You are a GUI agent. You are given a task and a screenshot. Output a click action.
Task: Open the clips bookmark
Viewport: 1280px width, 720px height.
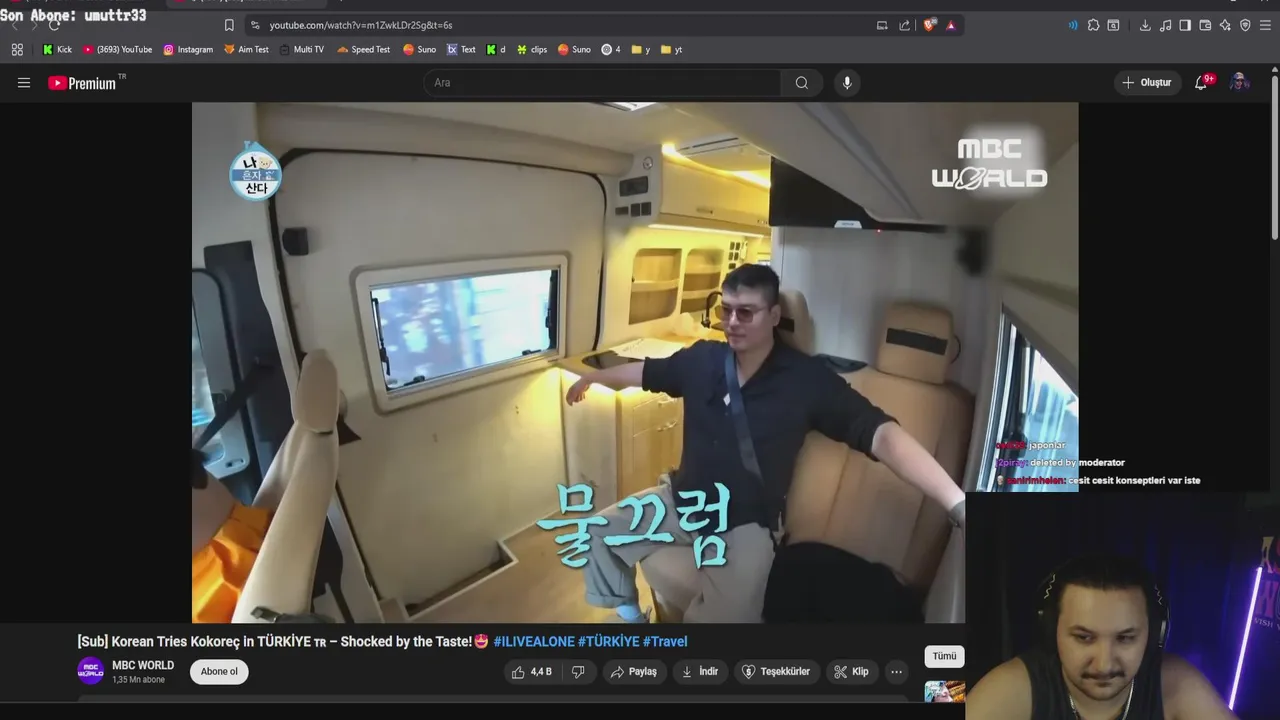point(532,49)
